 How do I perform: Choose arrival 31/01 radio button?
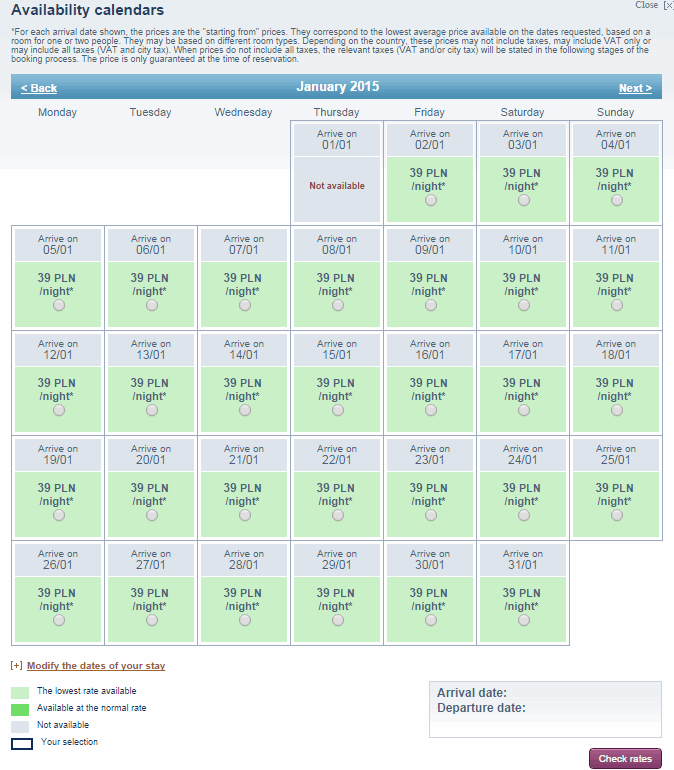524,621
